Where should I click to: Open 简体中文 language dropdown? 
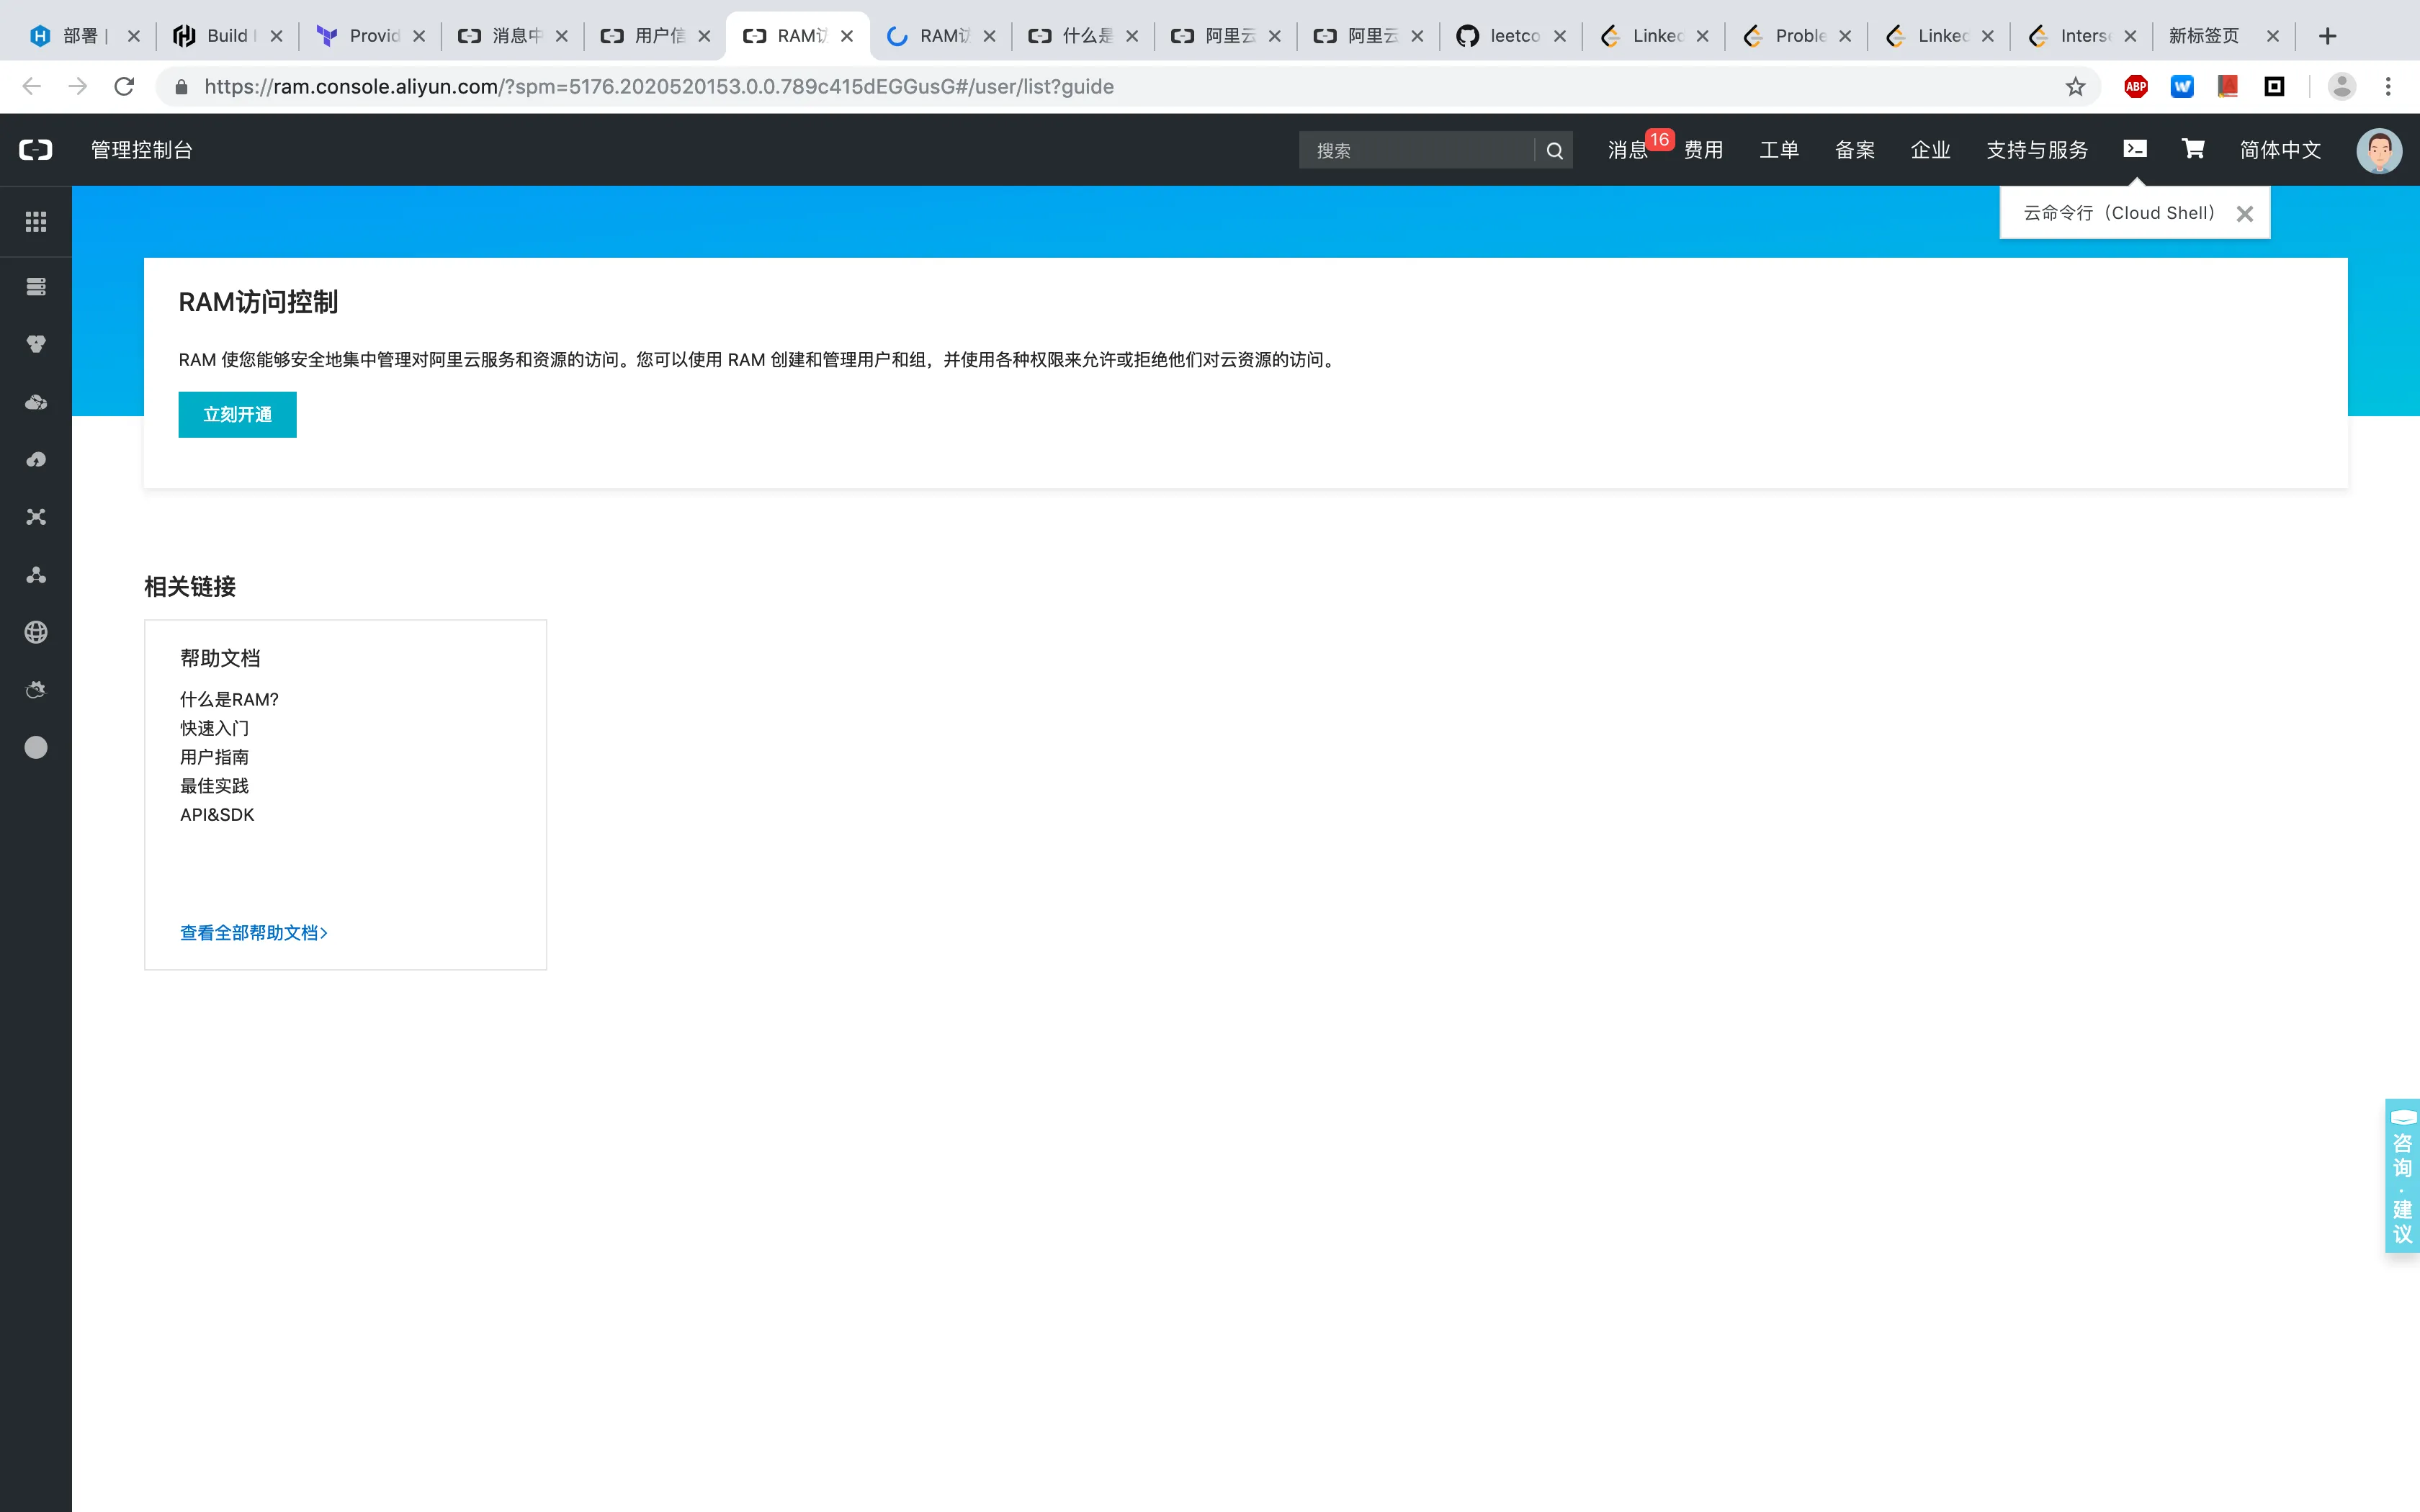[2280, 150]
